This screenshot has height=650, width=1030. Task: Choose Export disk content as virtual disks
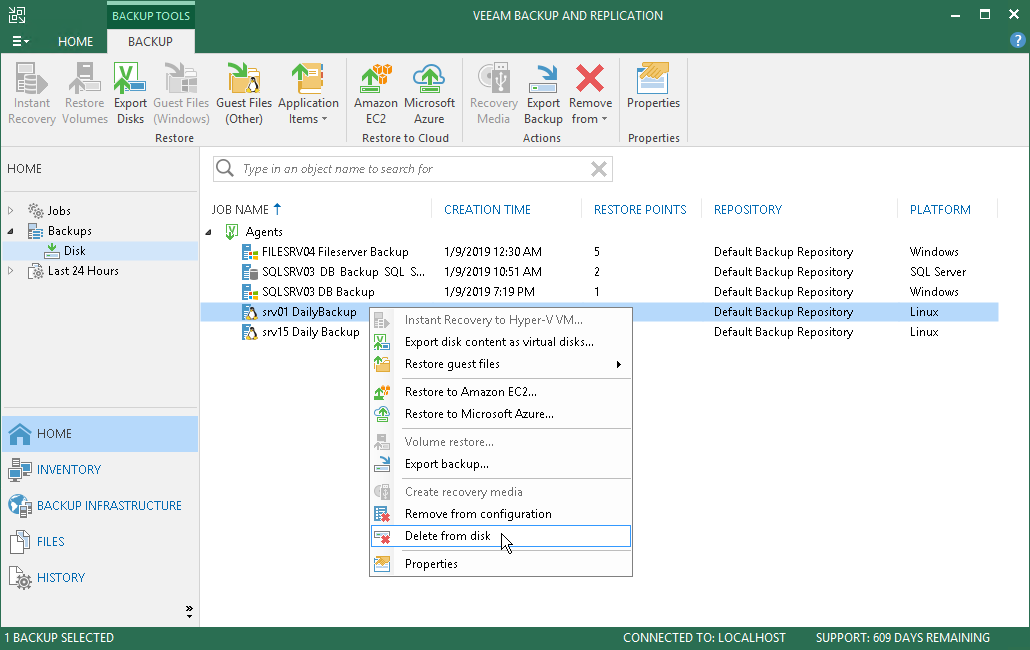[501, 342]
